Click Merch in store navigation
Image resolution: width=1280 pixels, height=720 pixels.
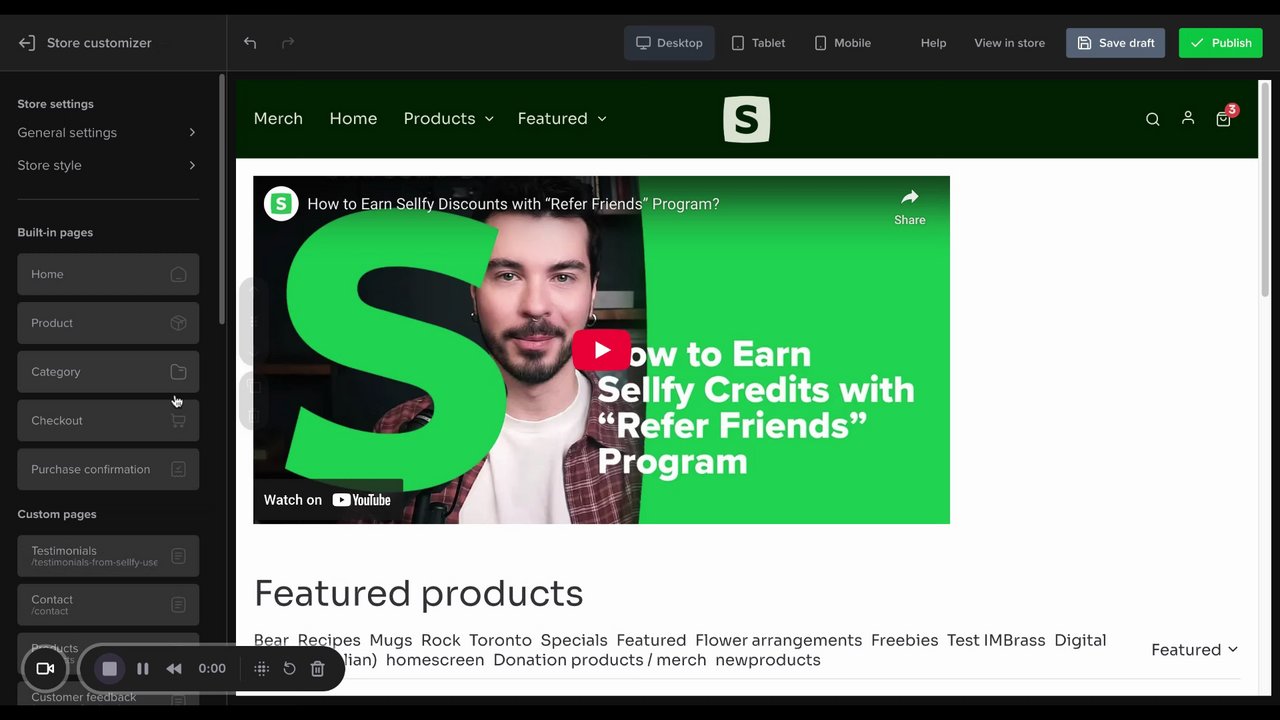[278, 119]
